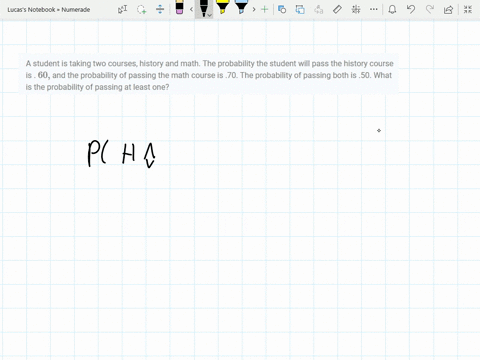Add a new pen with plus icon
Screen dimensions: 480x360
(x=264, y=9)
